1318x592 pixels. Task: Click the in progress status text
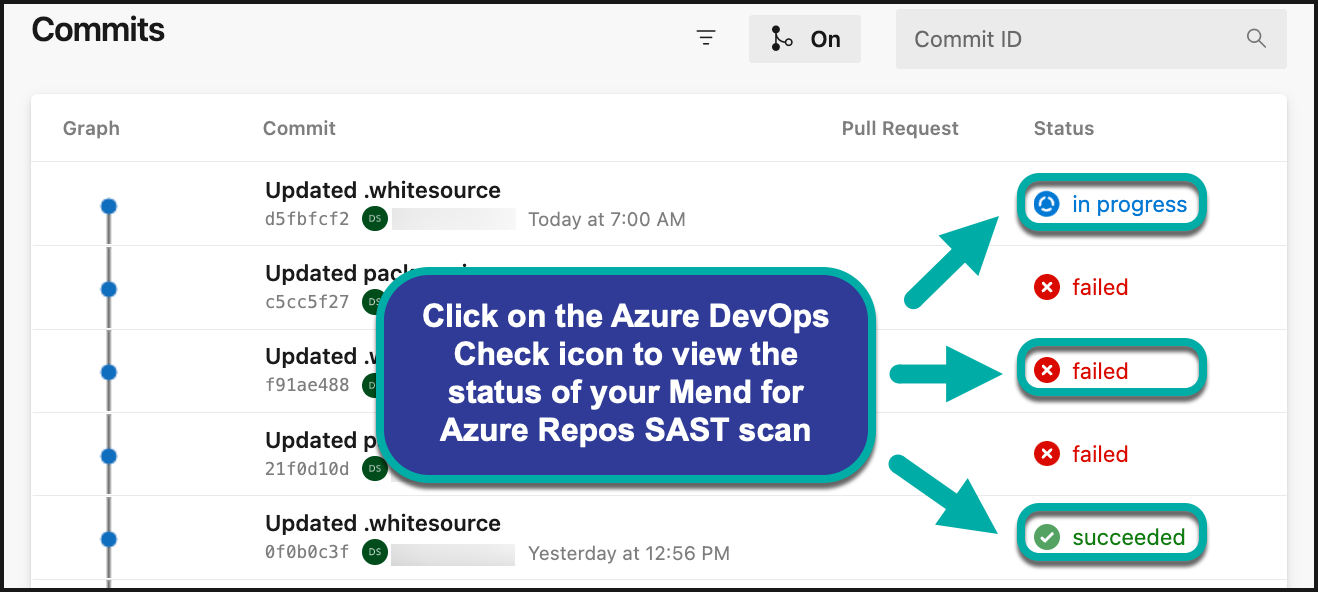(1129, 205)
